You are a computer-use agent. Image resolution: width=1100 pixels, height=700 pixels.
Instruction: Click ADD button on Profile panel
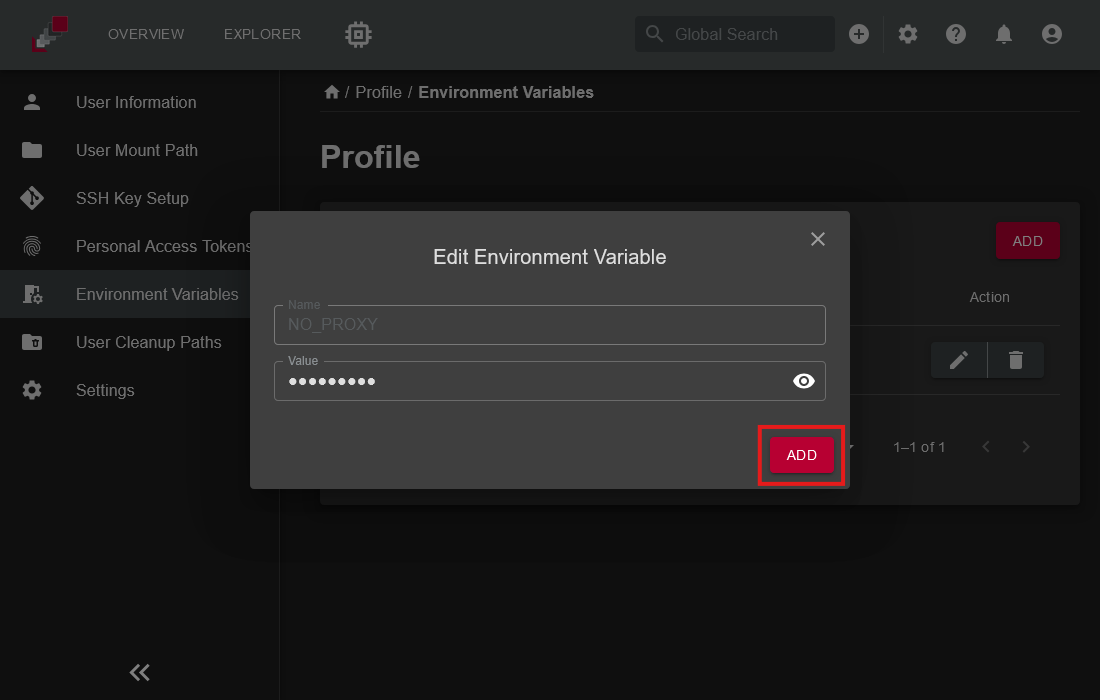pyautogui.click(x=1028, y=241)
